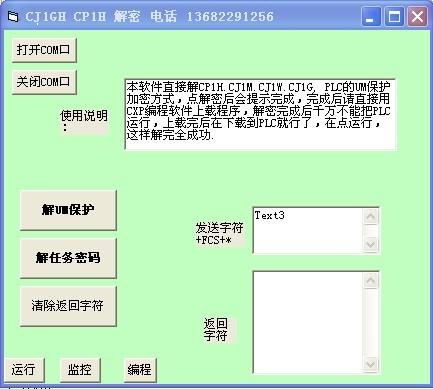Click the 解任务密码 button
Screen dimensions: 433x389
(68, 258)
